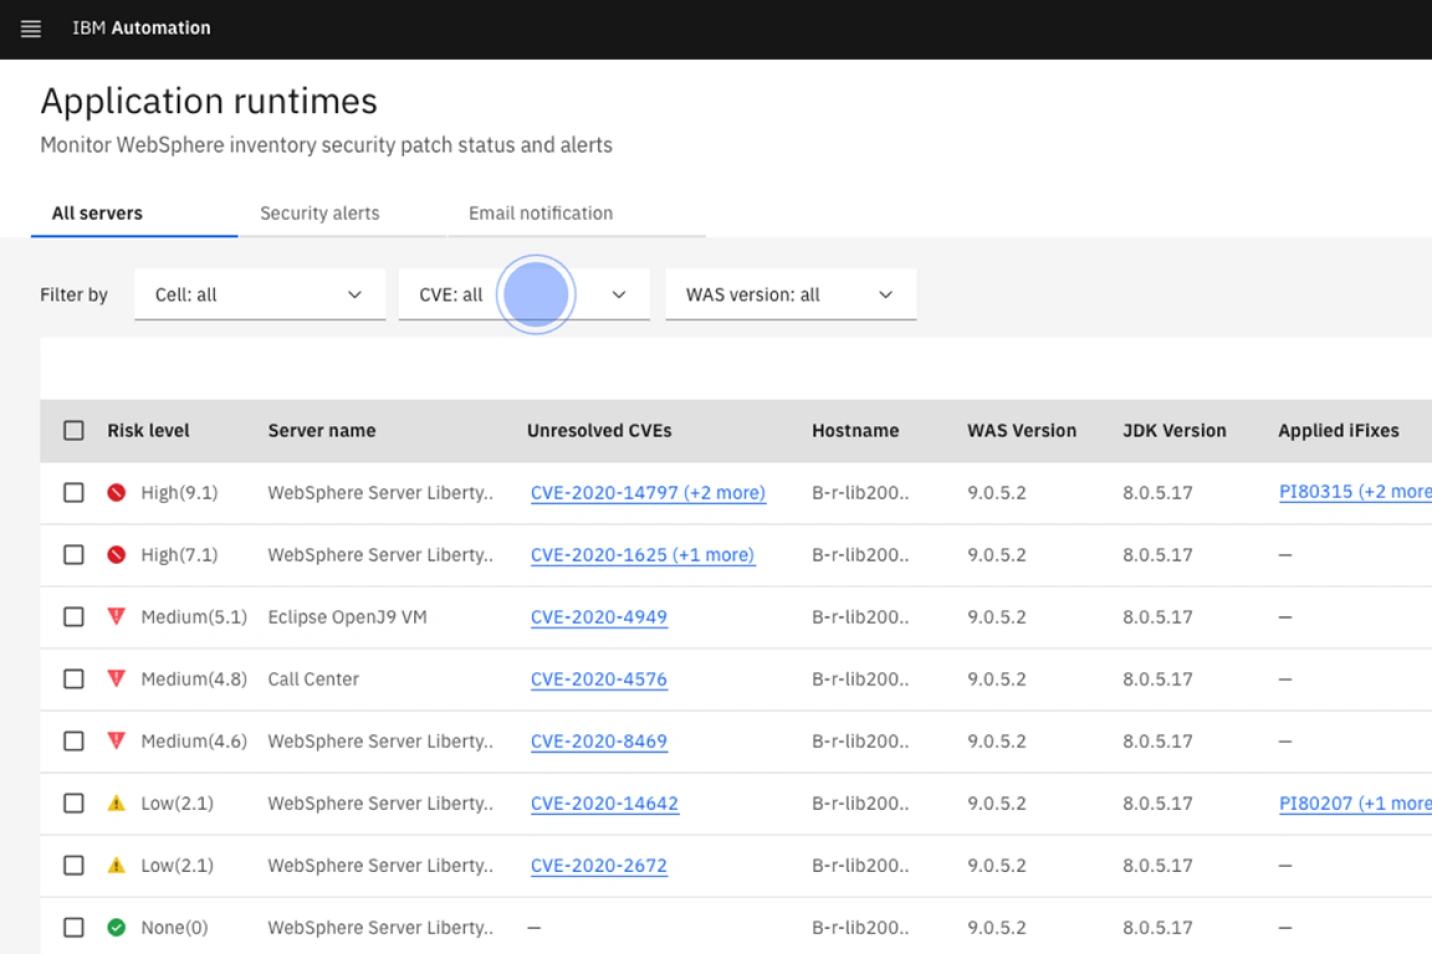Open the CVE-2020-4949 vulnerability link

point(599,617)
